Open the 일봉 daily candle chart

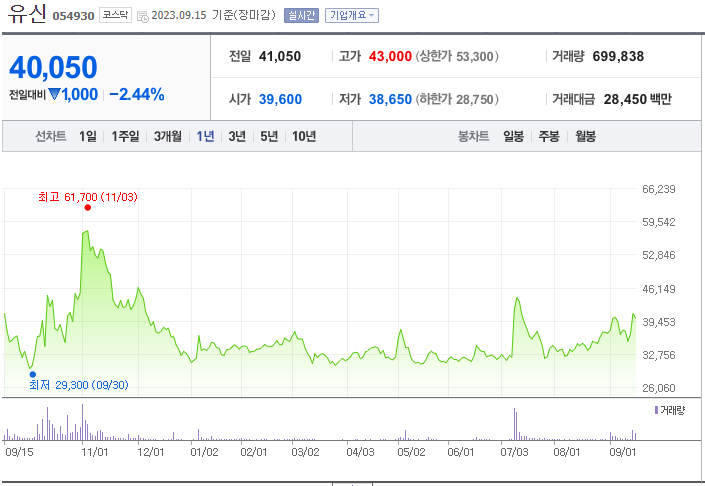(514, 137)
